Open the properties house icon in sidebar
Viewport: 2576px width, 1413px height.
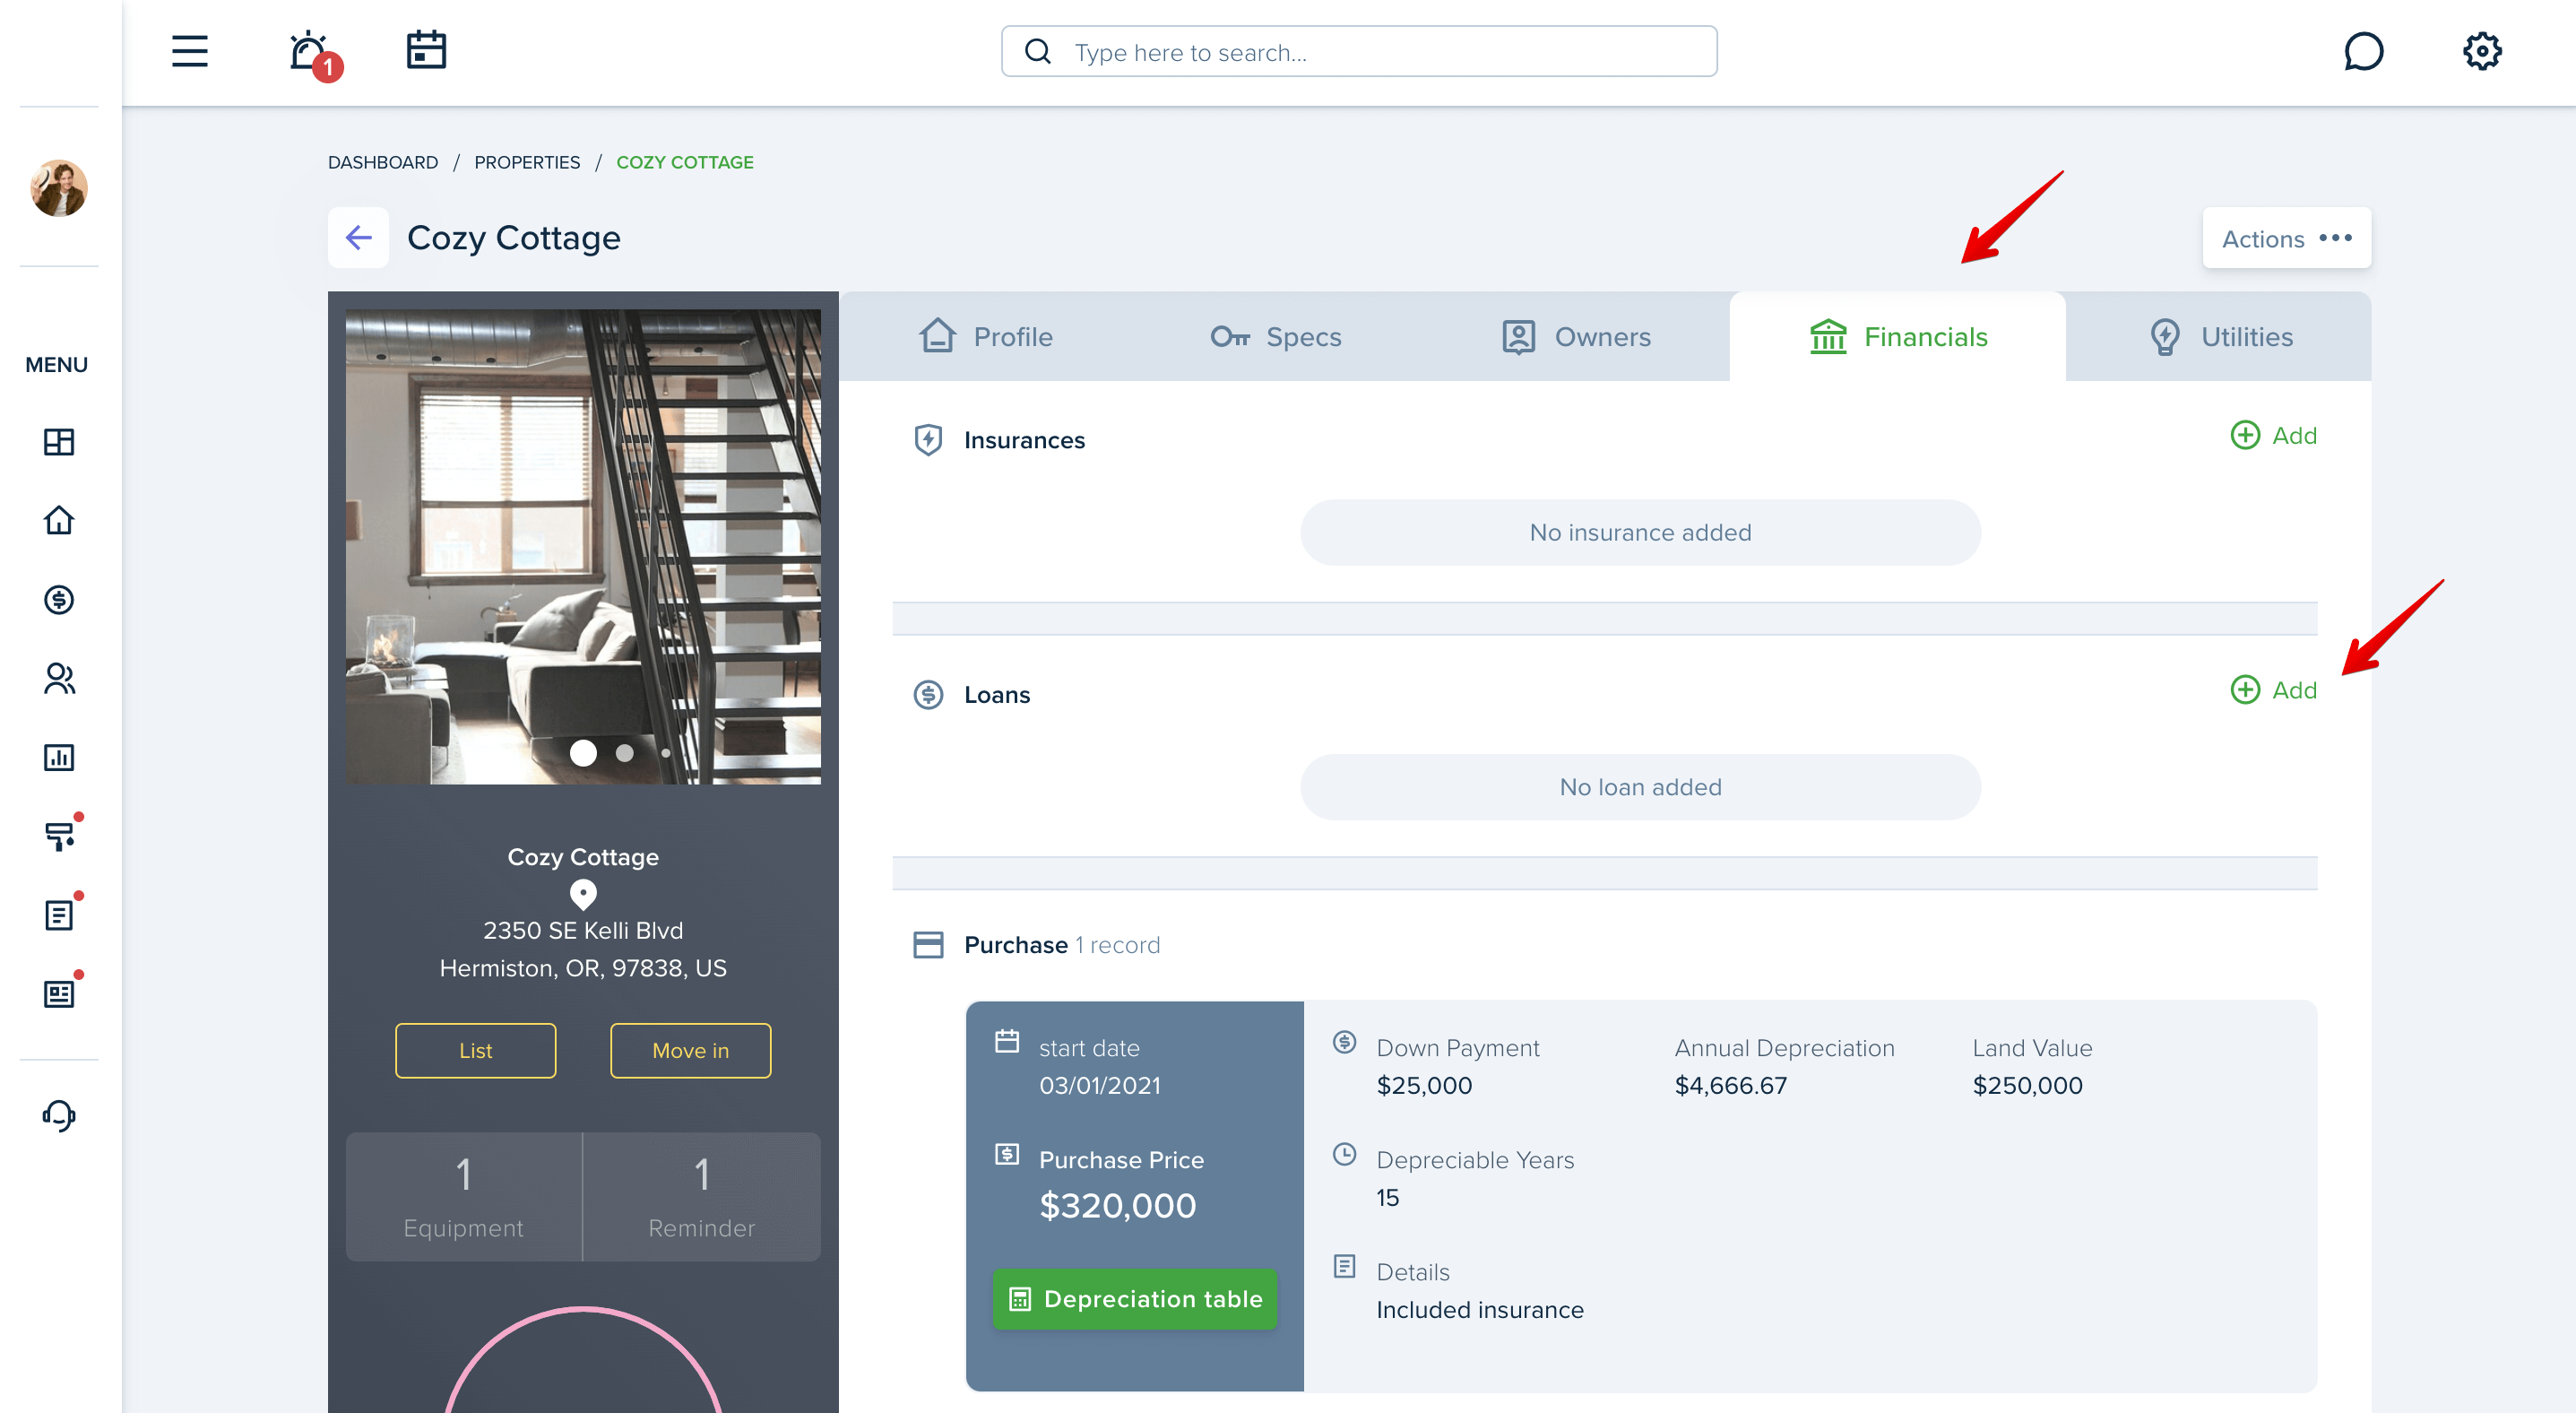(x=59, y=520)
